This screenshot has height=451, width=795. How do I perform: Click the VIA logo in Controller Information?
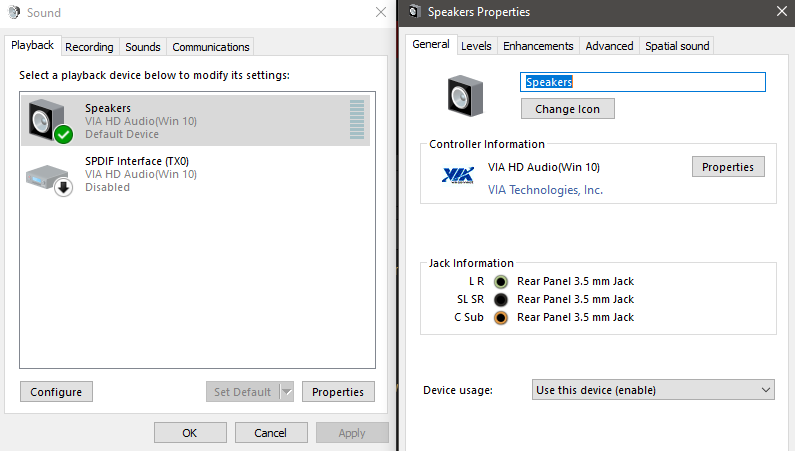tap(458, 175)
